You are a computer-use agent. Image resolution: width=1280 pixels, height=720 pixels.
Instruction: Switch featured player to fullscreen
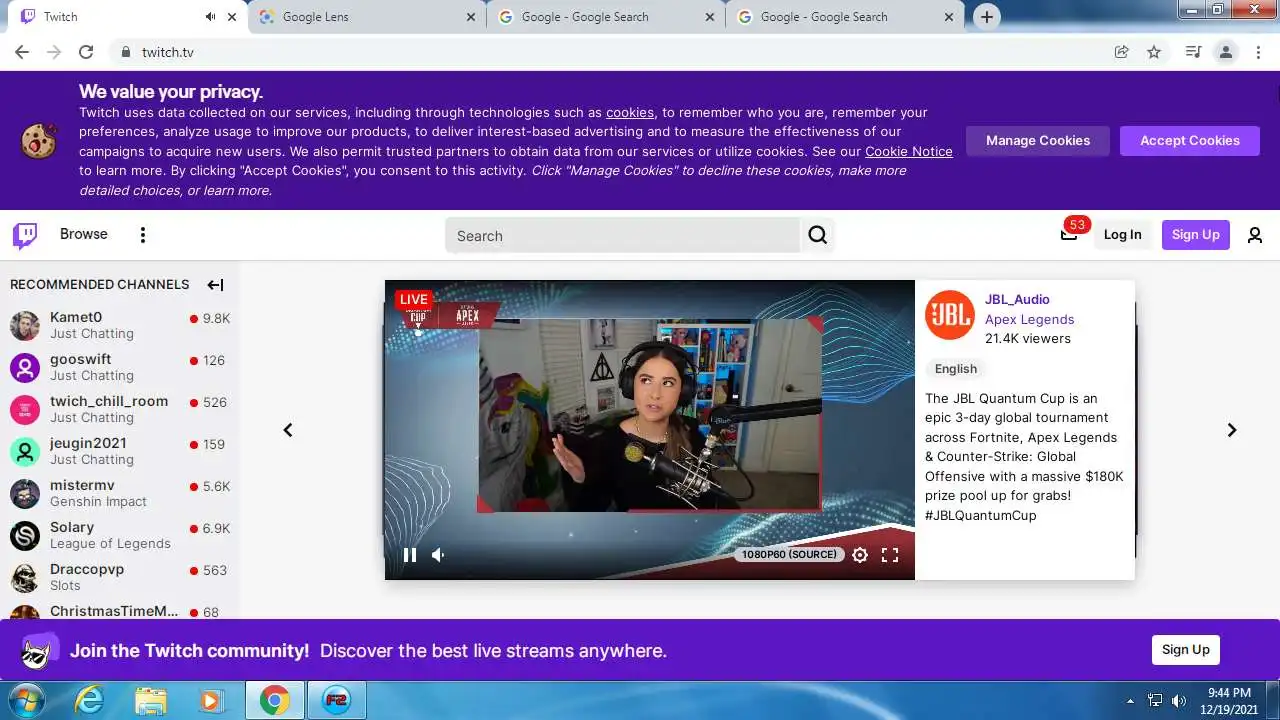click(890, 555)
